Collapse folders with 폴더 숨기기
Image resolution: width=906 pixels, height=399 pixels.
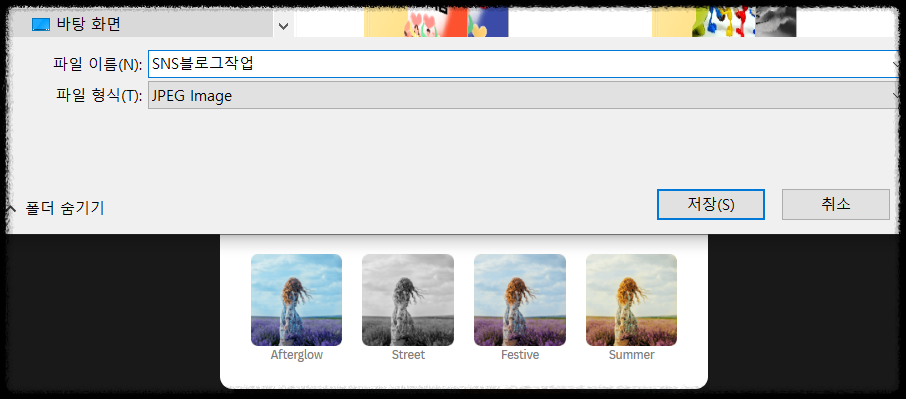click(56, 208)
